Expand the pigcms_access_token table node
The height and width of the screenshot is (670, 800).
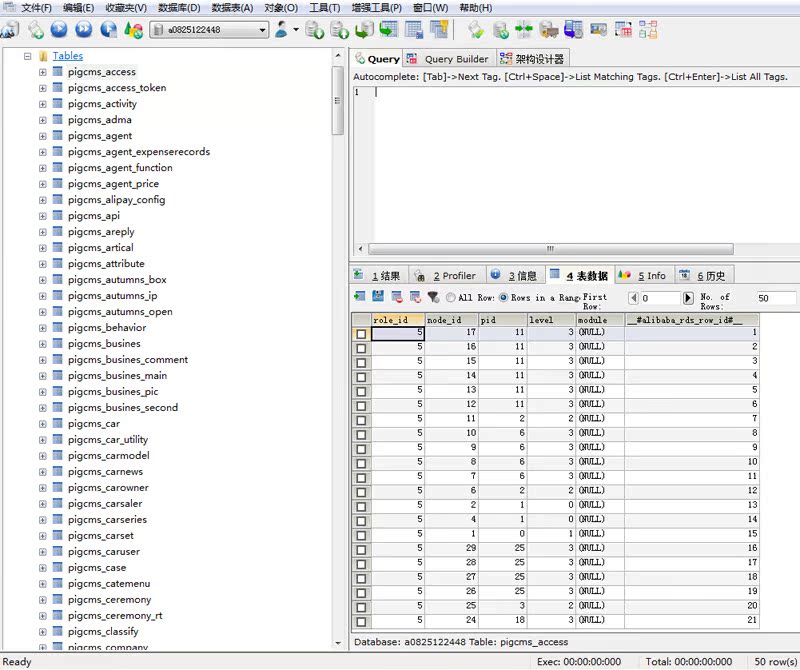tap(43, 88)
